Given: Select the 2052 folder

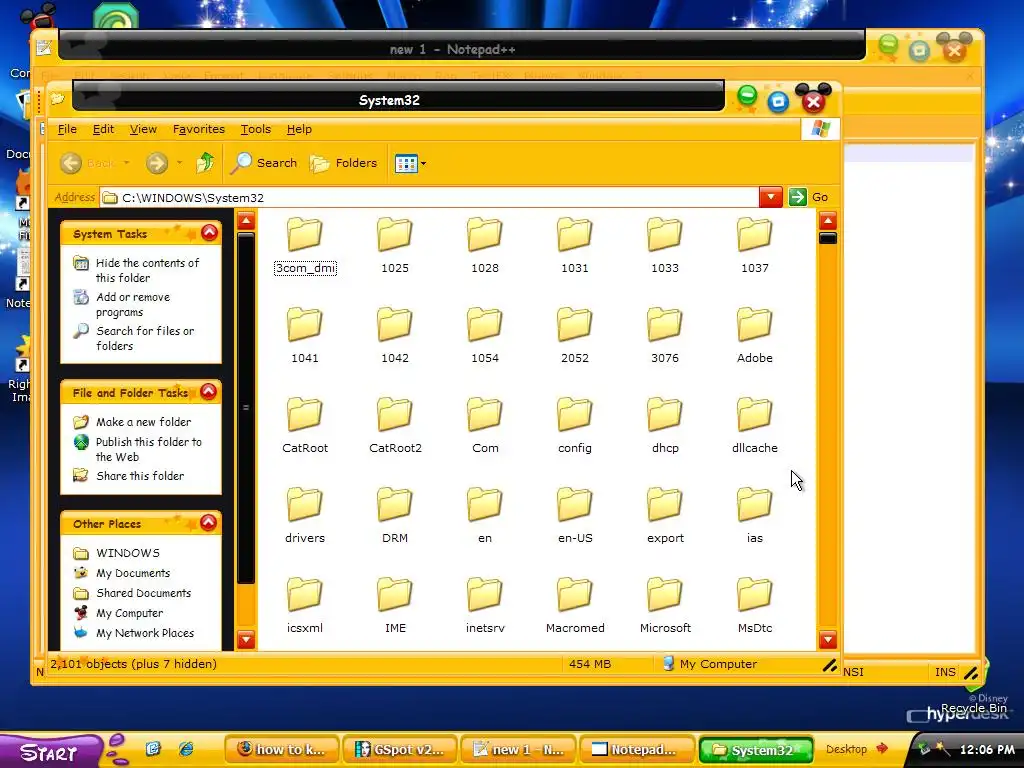Looking at the screenshot, I should pos(575,336).
